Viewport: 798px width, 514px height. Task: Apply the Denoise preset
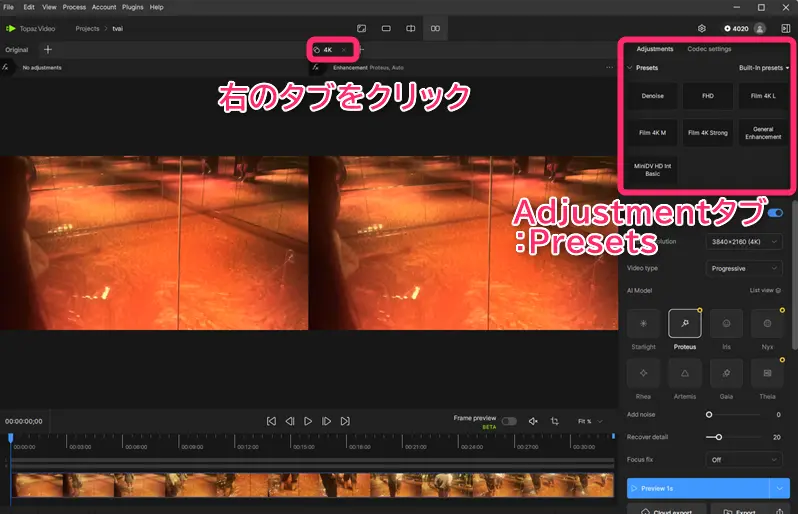coord(652,96)
